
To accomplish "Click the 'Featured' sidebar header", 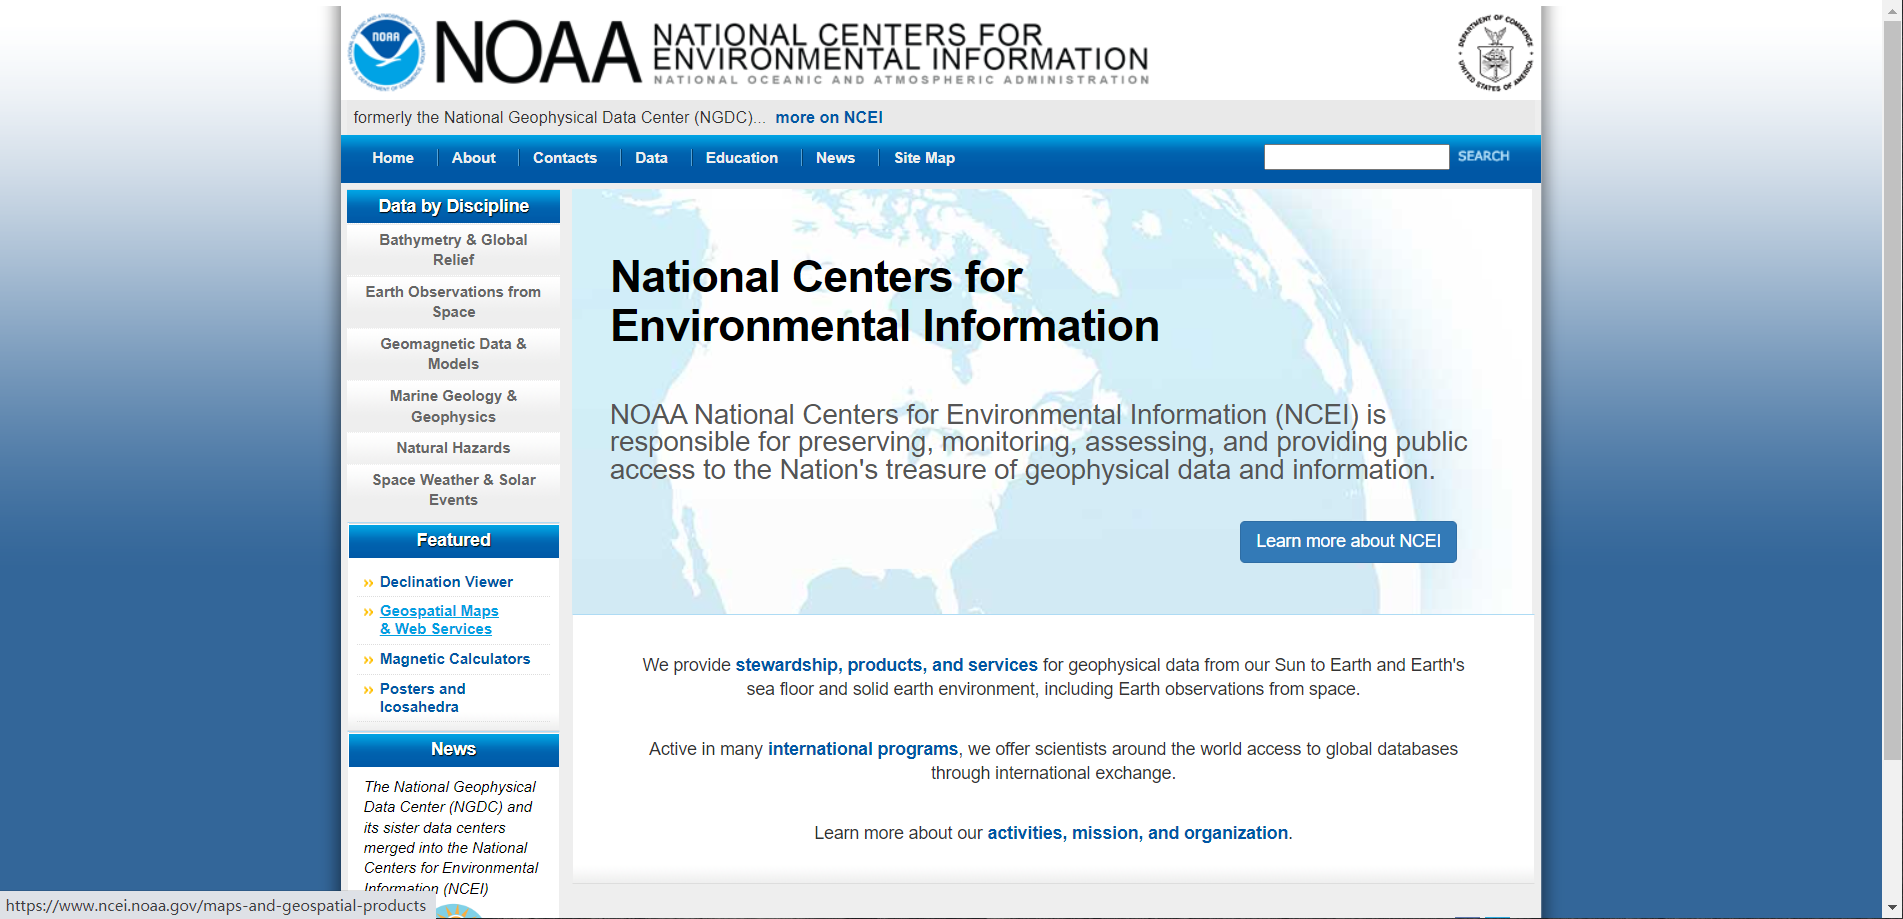I will pyautogui.click(x=453, y=540).
